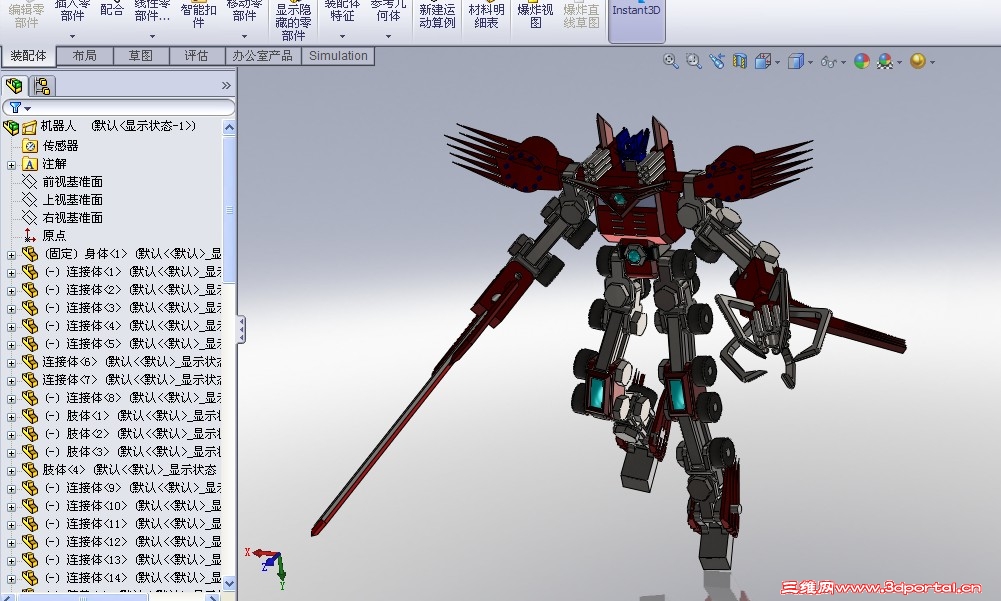This screenshot has width=1001, height=601.
Task: Expand the 肢体<1> tree node
Action: click(x=11, y=417)
